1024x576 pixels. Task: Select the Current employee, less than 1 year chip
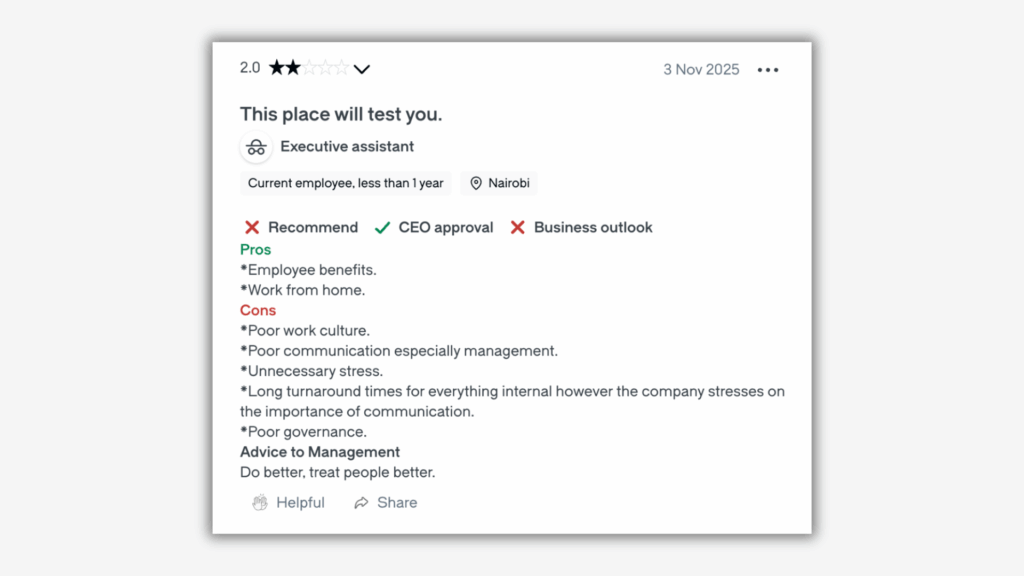(345, 183)
